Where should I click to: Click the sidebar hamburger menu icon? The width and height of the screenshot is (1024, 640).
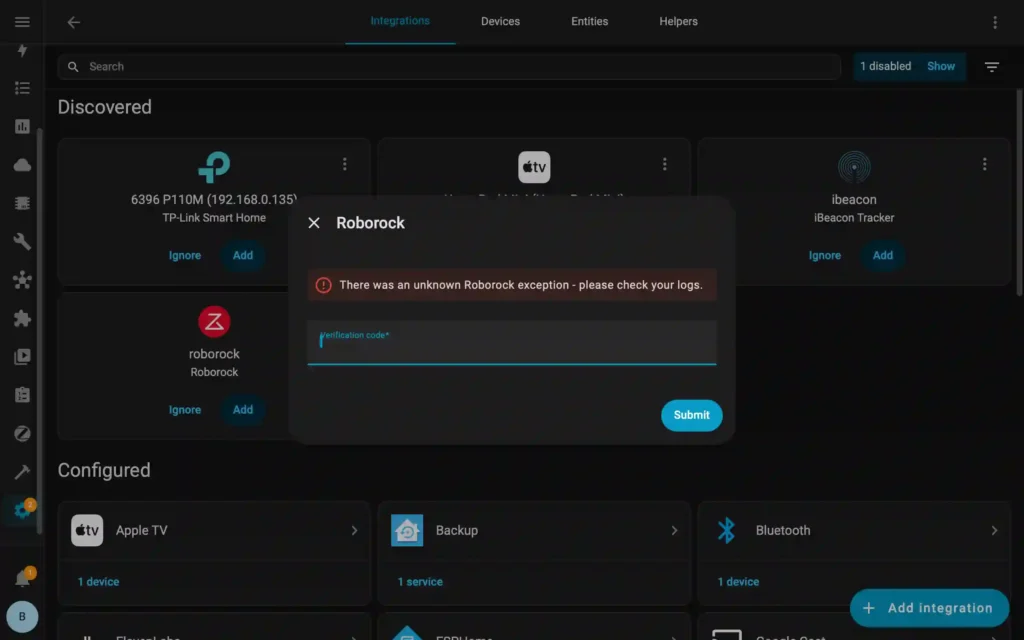[x=22, y=21]
